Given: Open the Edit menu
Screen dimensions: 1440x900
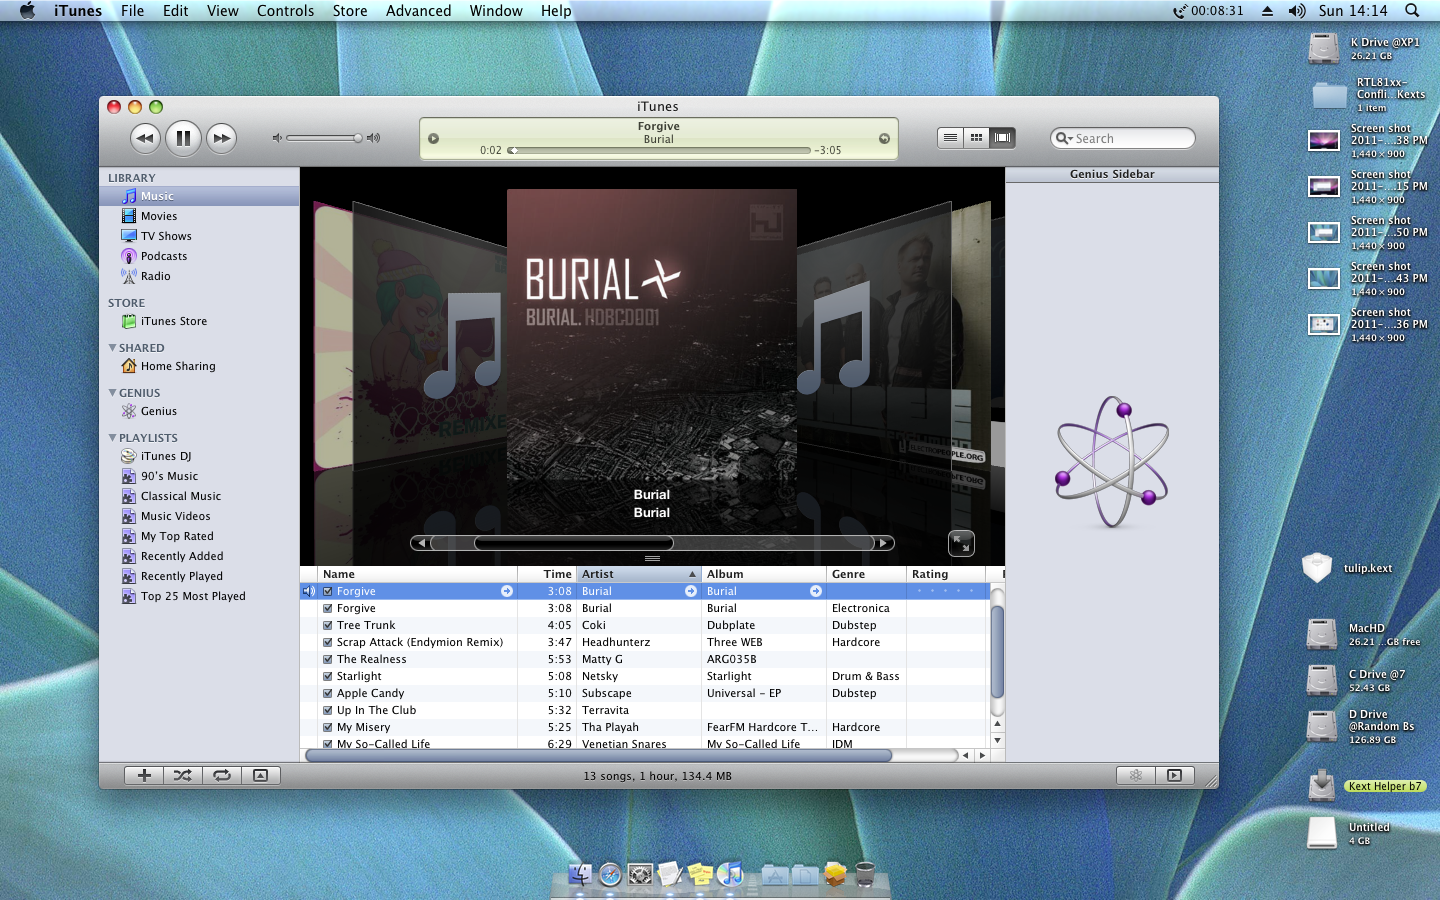Looking at the screenshot, I should click(x=176, y=11).
